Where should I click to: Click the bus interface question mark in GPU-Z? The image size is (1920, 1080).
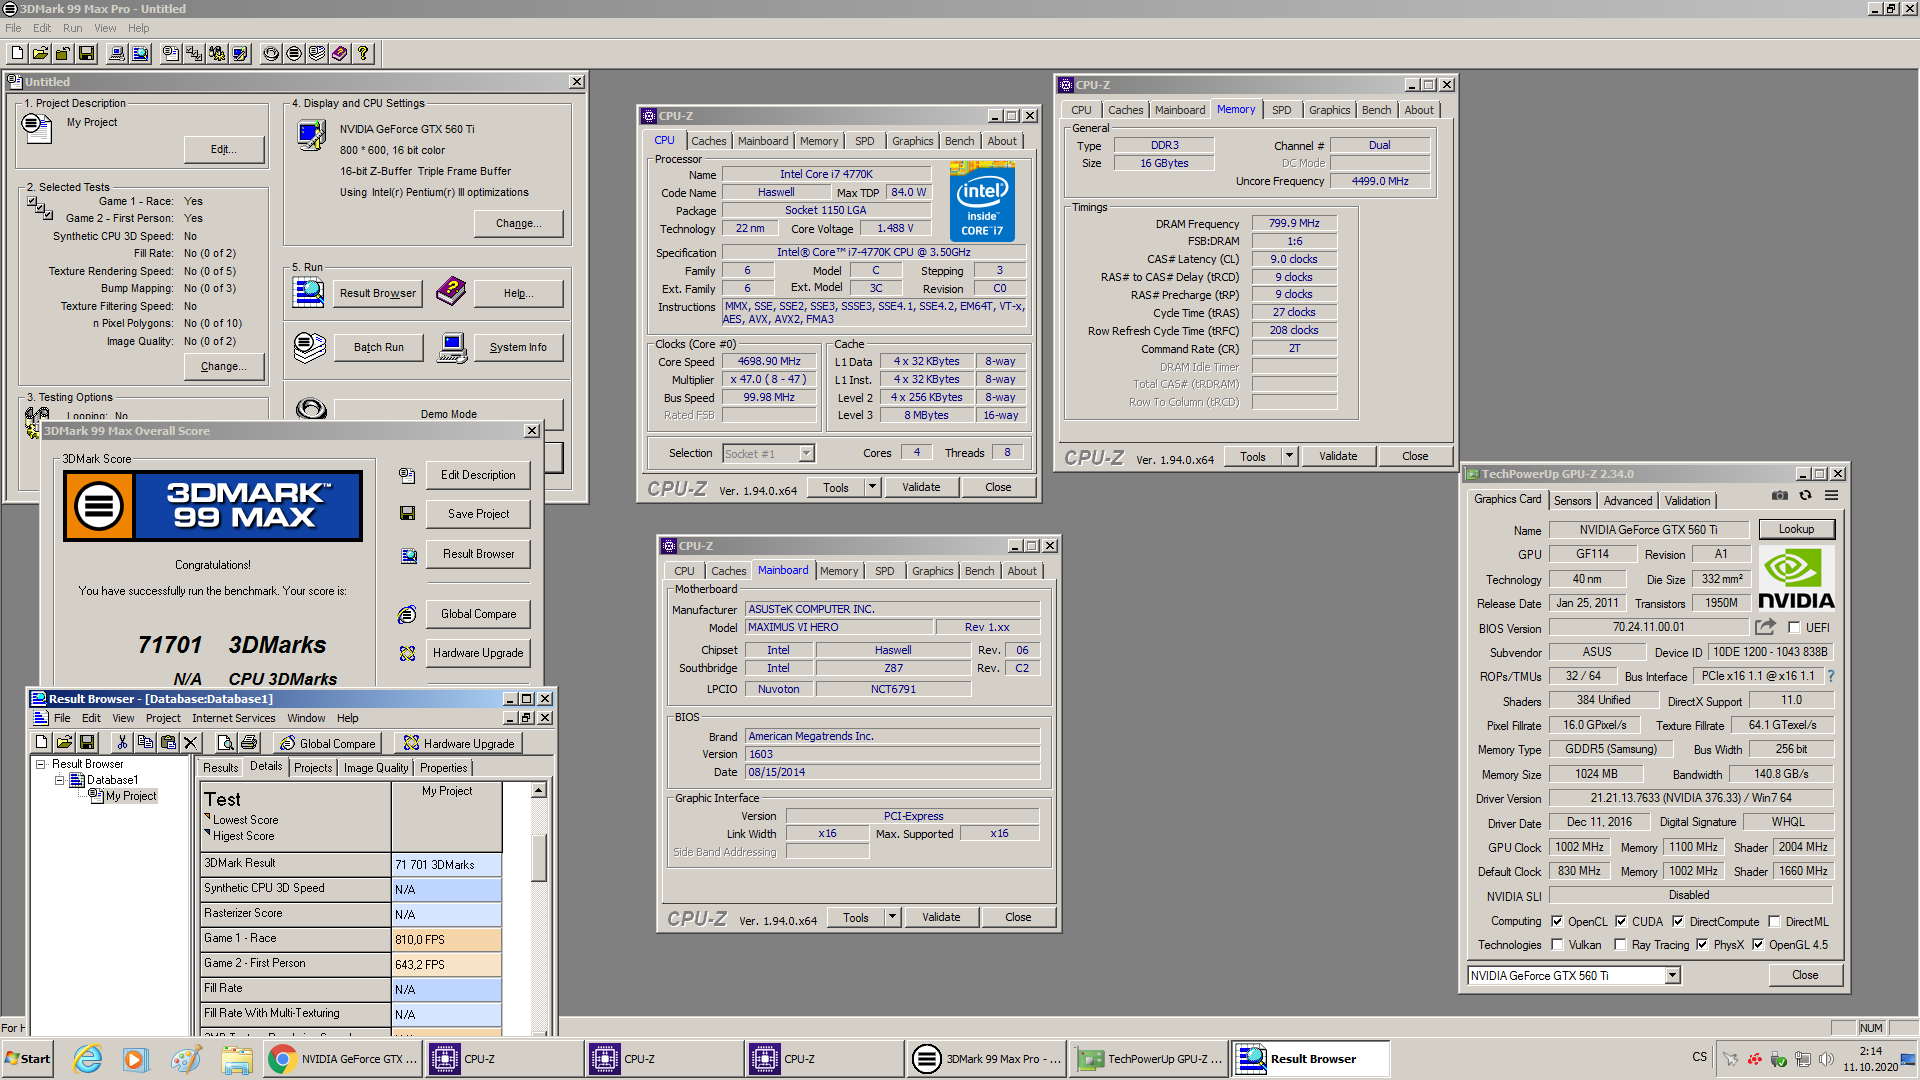[1831, 677]
